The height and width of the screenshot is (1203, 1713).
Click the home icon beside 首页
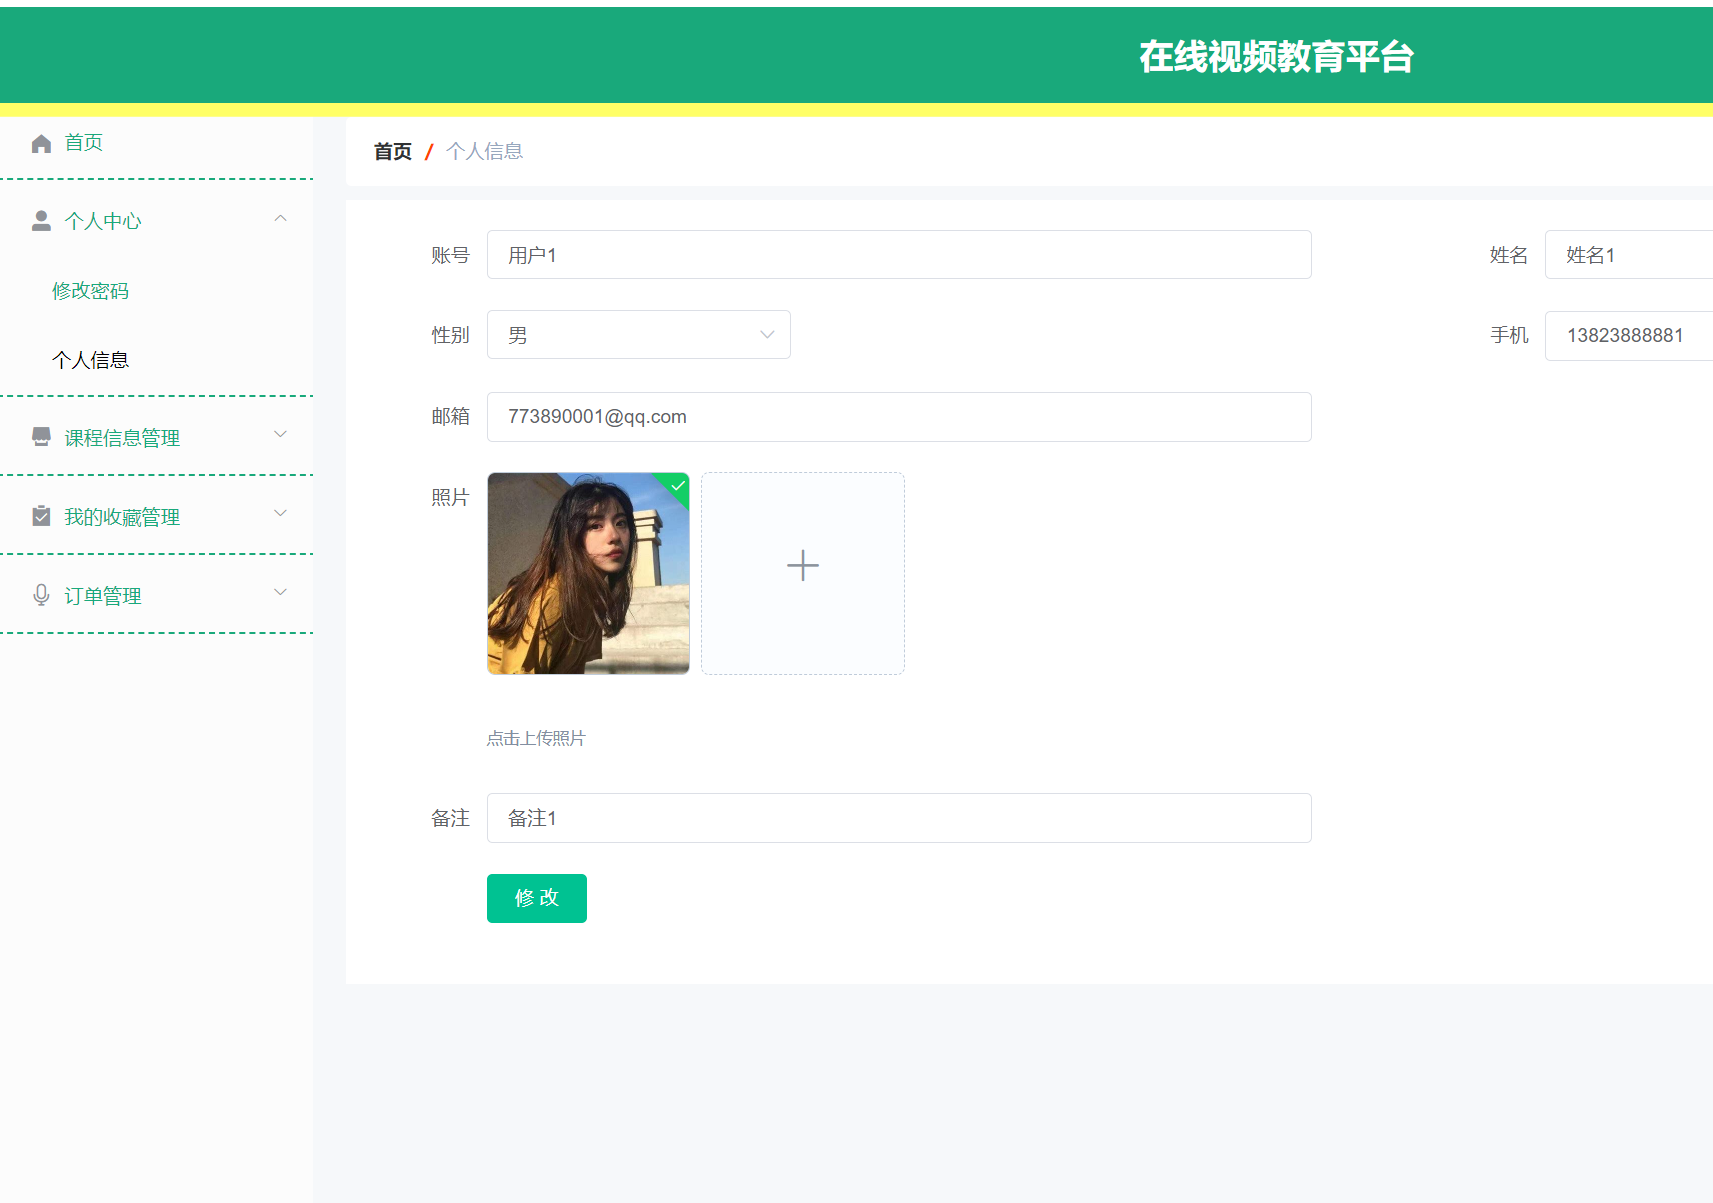point(41,142)
